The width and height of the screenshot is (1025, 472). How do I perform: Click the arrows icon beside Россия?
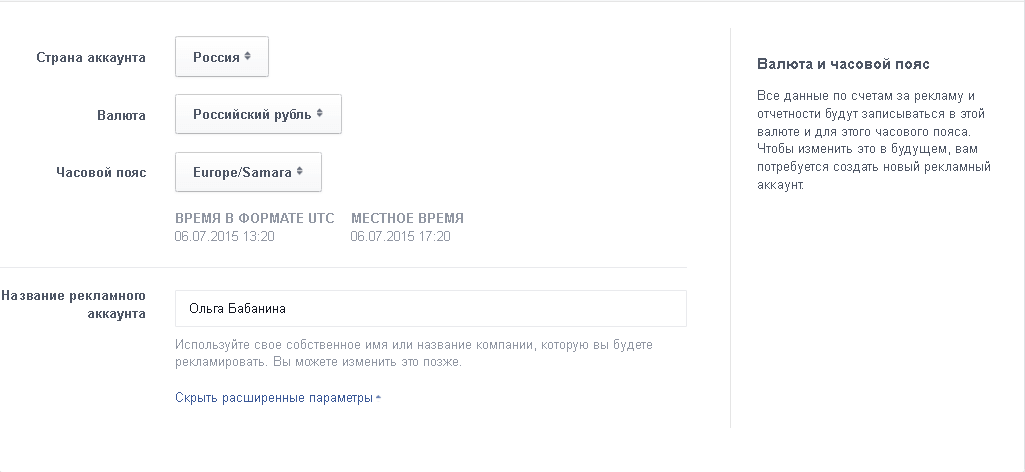coord(247,57)
